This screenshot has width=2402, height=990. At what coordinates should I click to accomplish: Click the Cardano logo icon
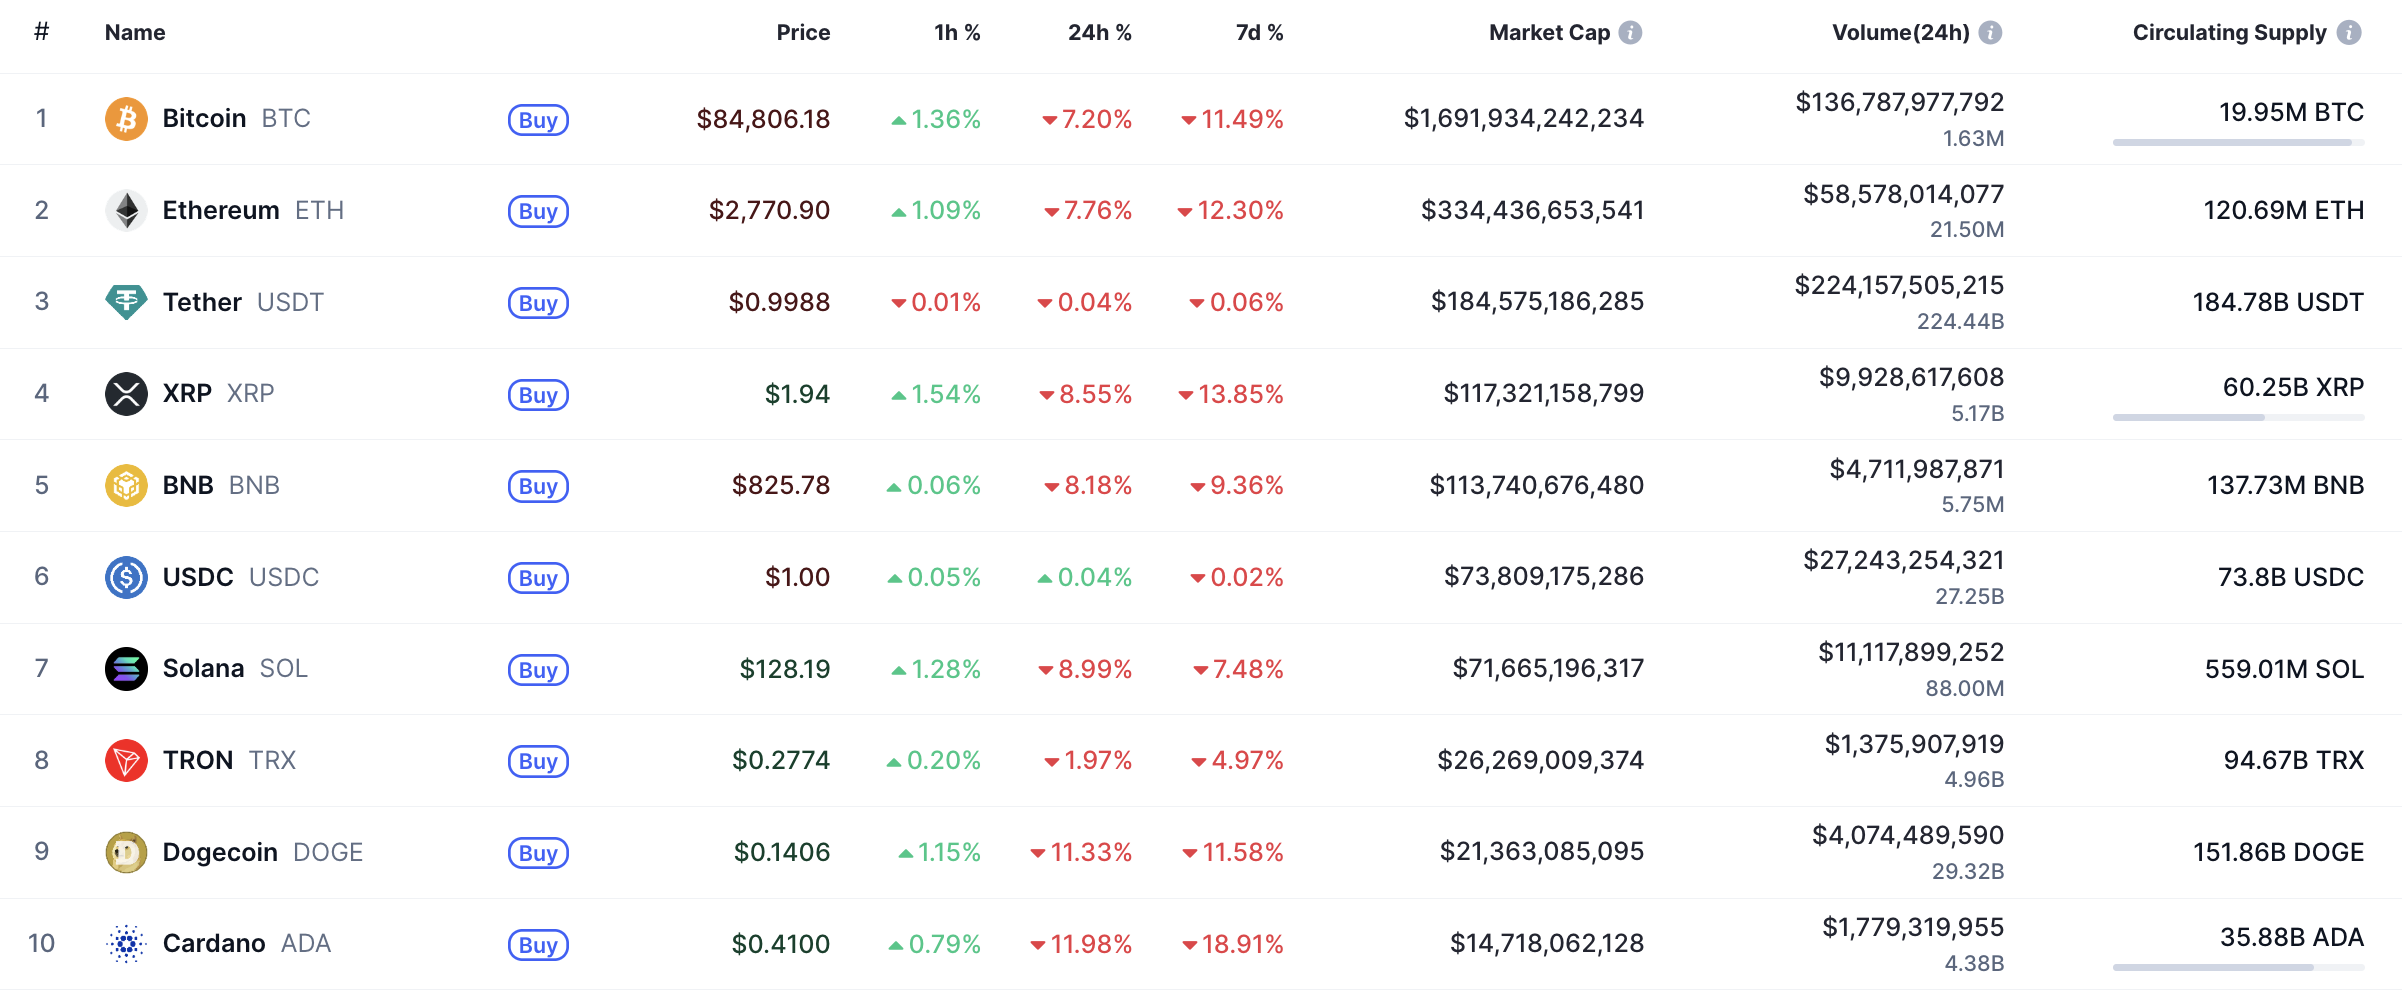[x=126, y=943]
